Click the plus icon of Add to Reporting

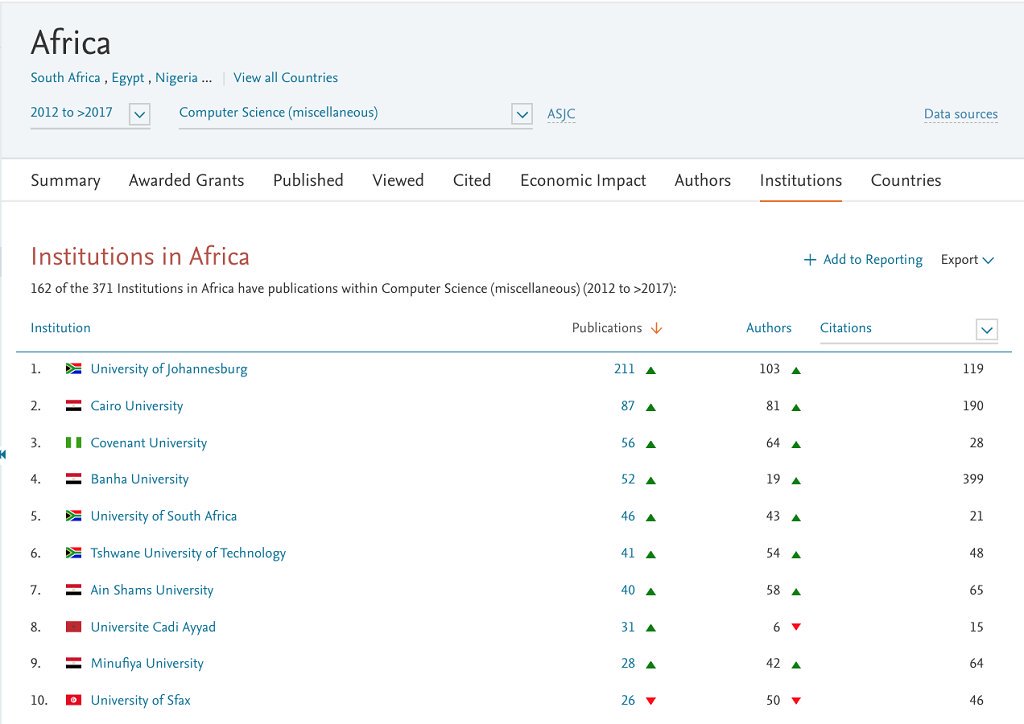pyautogui.click(x=810, y=260)
